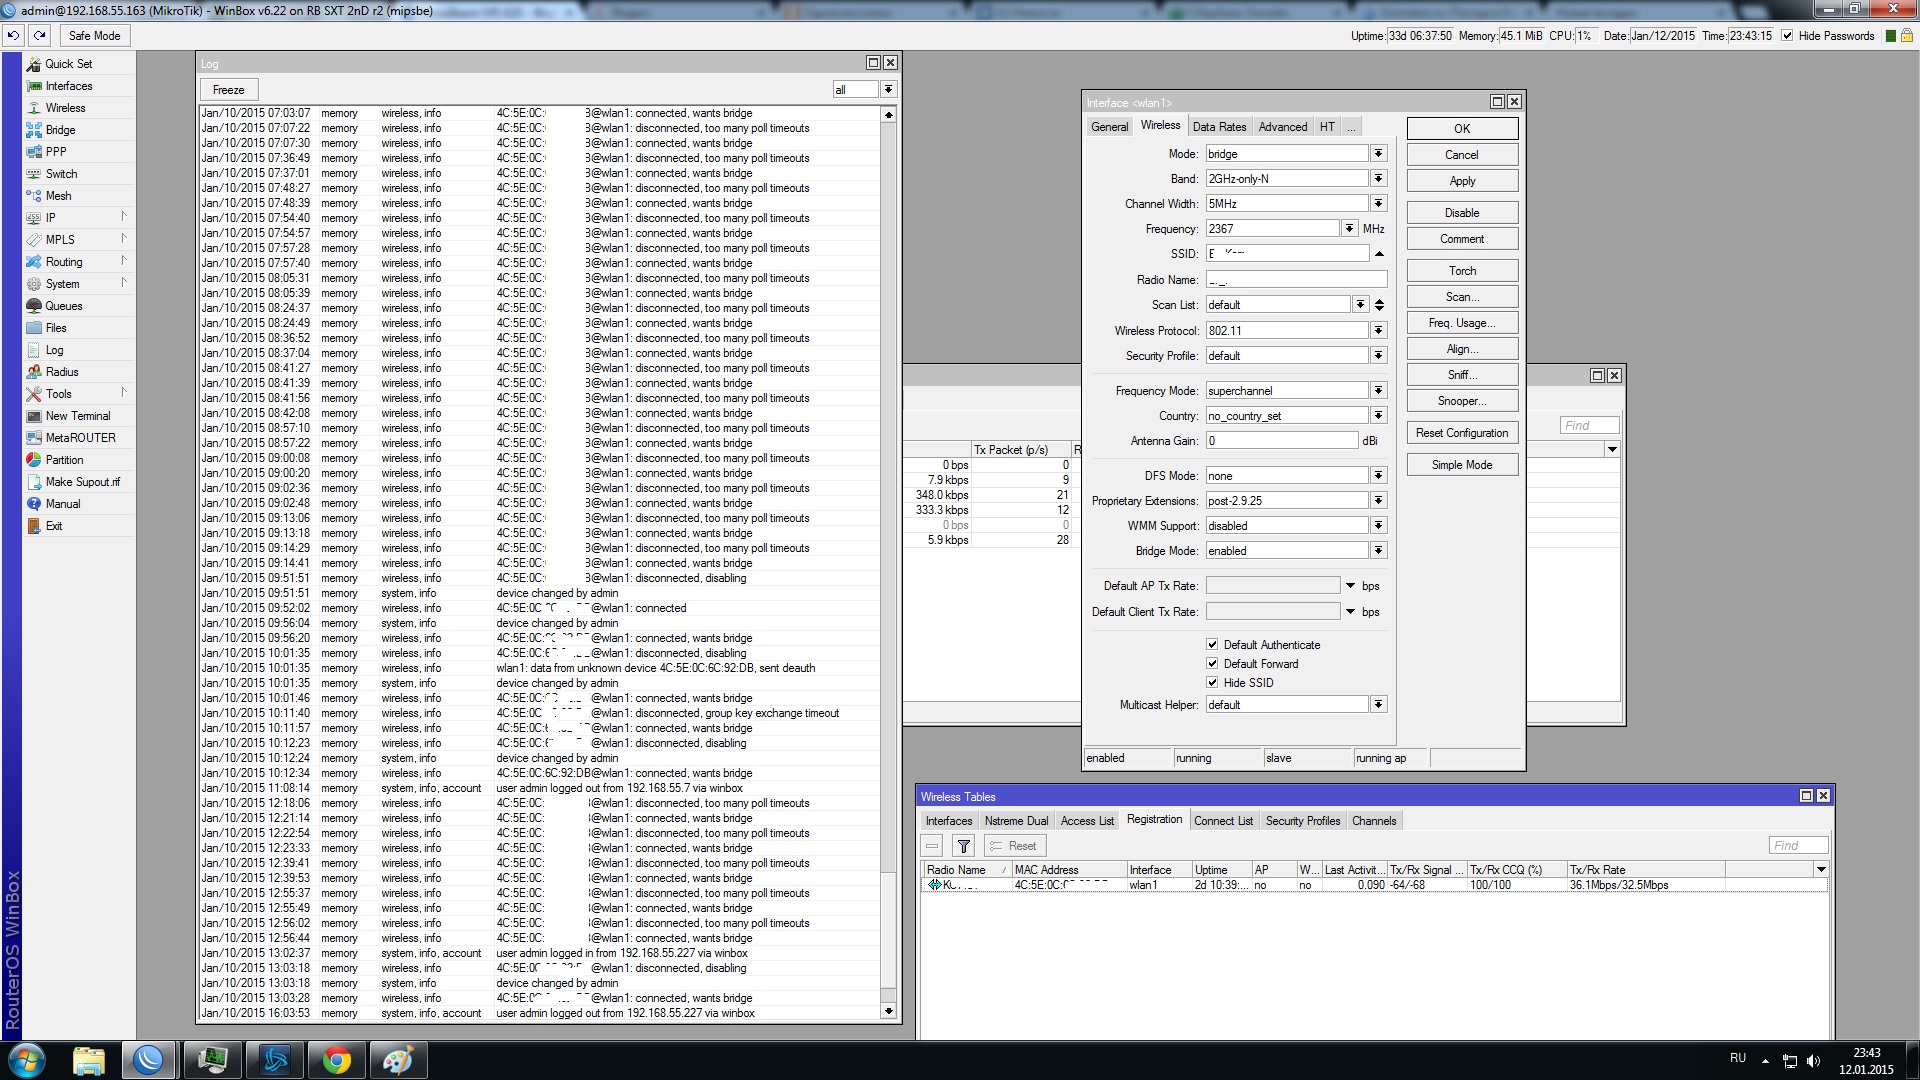The image size is (1920, 1080).
Task: Toggle the Hide Passwords checkbox
Action: (1787, 36)
